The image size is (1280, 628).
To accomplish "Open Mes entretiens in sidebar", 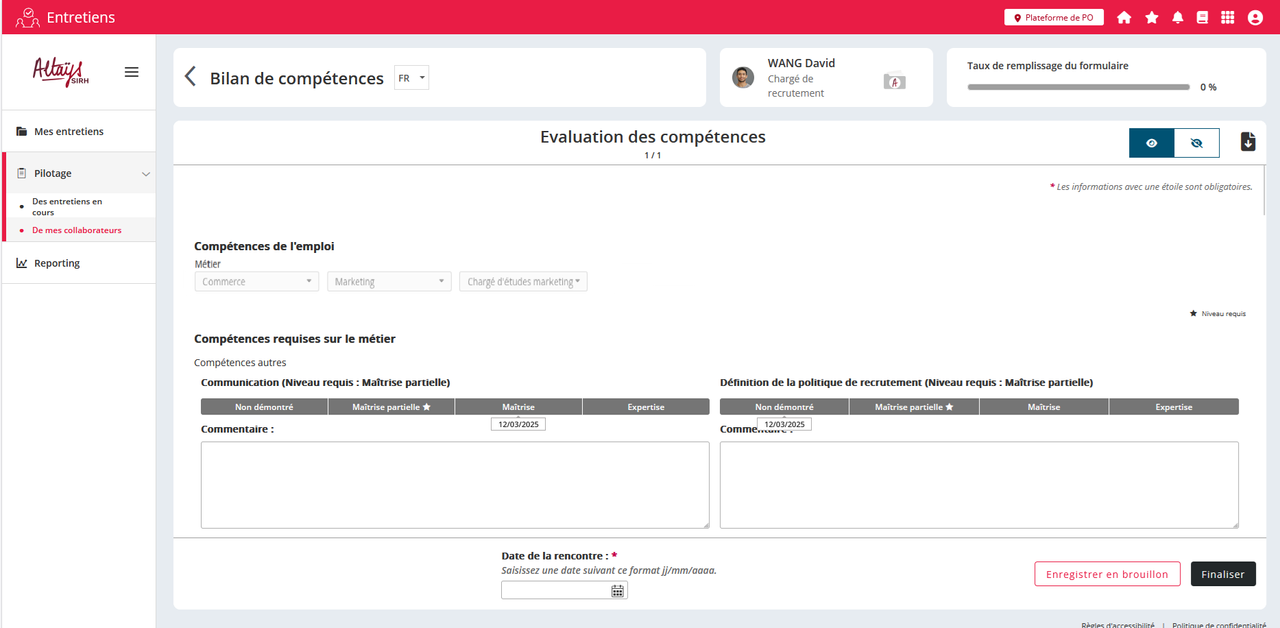I will click(x=68, y=132).
